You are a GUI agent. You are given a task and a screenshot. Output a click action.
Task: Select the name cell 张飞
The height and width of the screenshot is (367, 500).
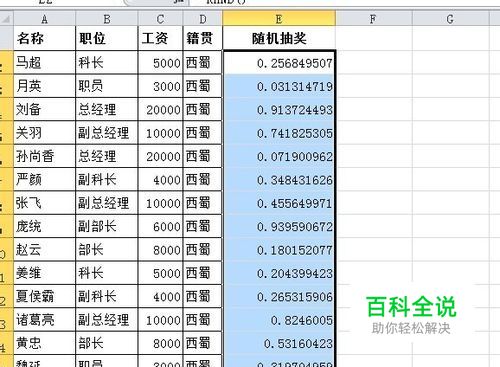(x=45, y=203)
